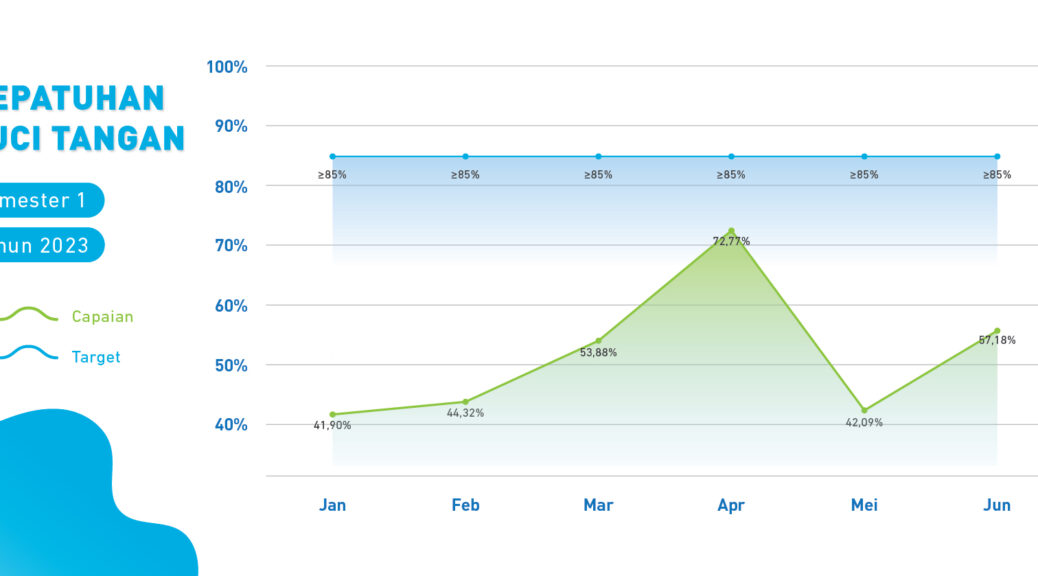Click the Mei 42,09% data point
This screenshot has height=576, width=1038.
(x=864, y=410)
